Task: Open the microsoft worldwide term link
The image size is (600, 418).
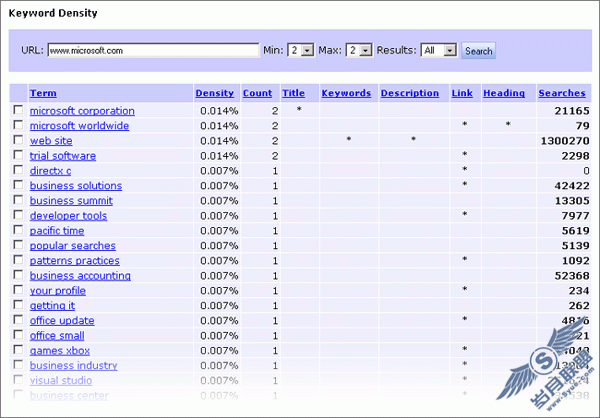Action: (79, 126)
